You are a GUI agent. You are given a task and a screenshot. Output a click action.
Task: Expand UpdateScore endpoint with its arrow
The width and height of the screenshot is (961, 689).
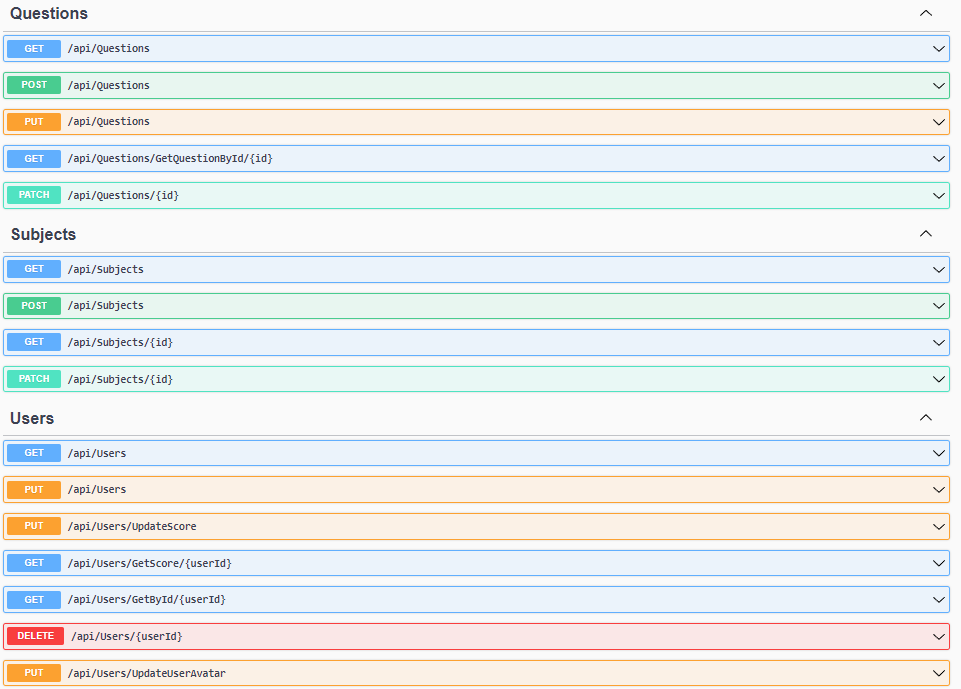(938, 526)
